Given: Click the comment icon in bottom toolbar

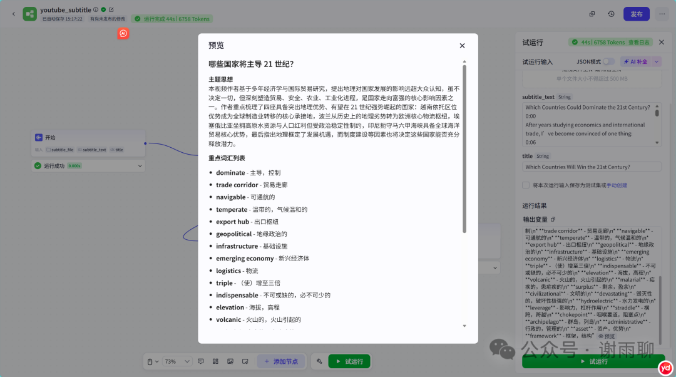Looking at the screenshot, I should (201, 361).
